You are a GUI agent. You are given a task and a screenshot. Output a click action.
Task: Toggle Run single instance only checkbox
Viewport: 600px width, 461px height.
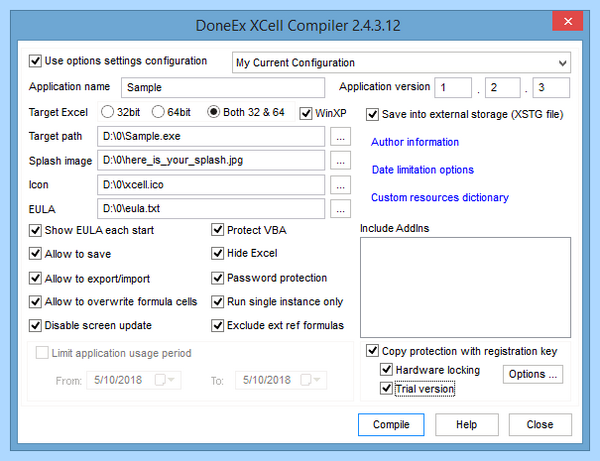click(x=217, y=301)
